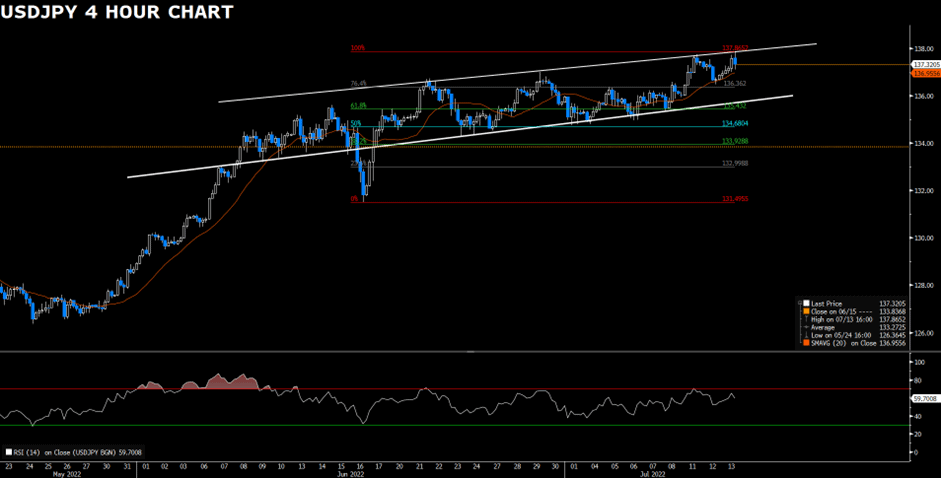Click the 134.6804 Fibonacci 50% price label
Viewport: 941px width, 478px height.
(x=735, y=124)
